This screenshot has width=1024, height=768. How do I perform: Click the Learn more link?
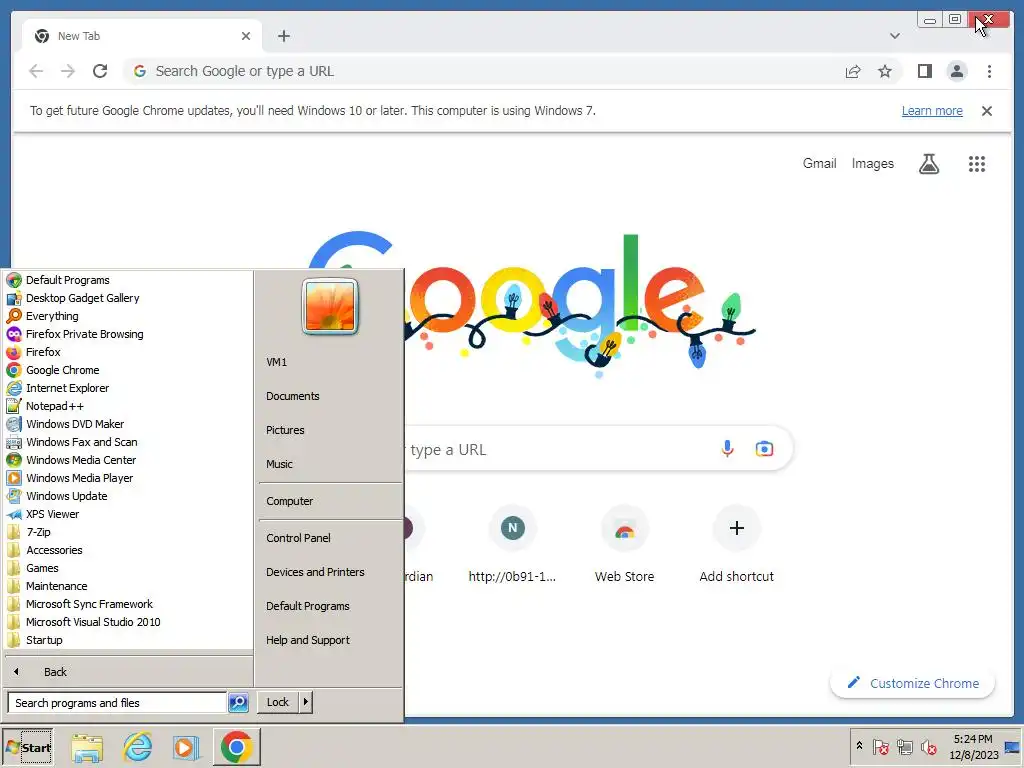point(932,111)
